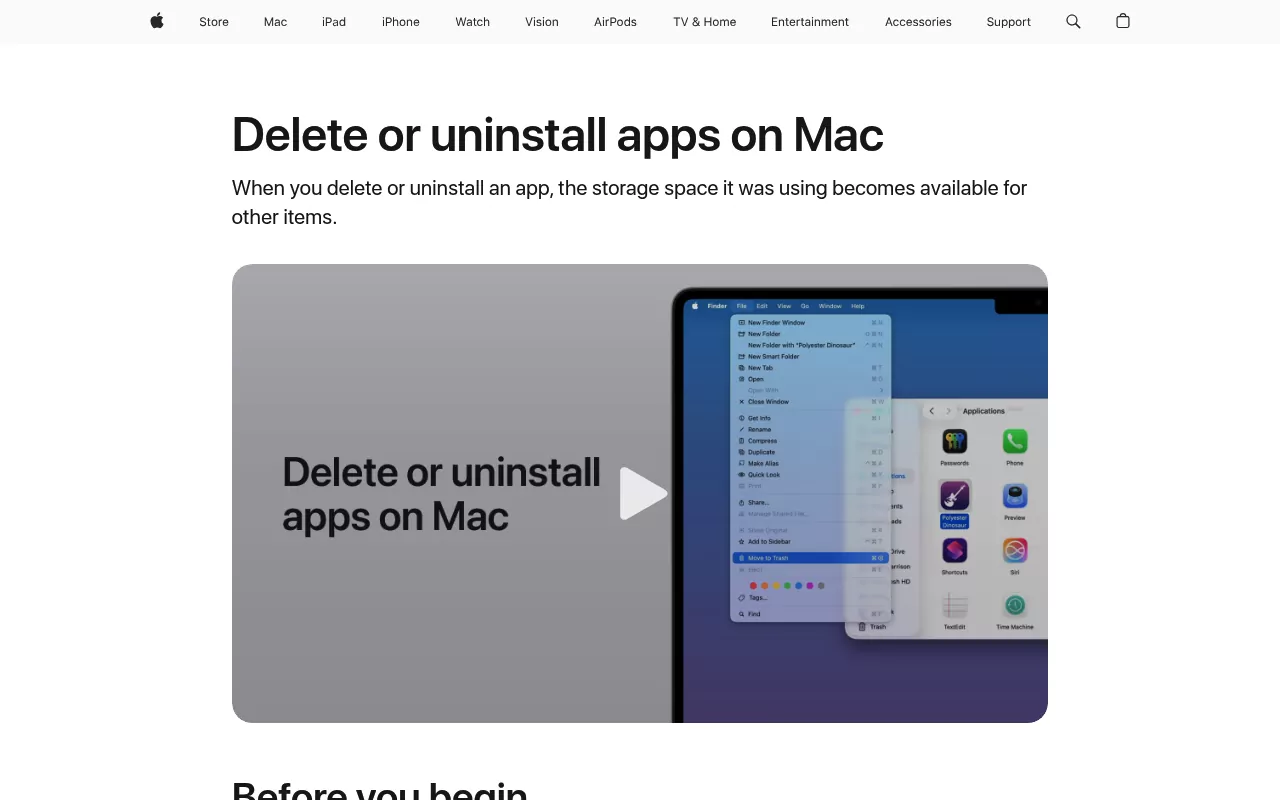Open the TV & Home link
The image size is (1280, 800).
[x=705, y=22]
